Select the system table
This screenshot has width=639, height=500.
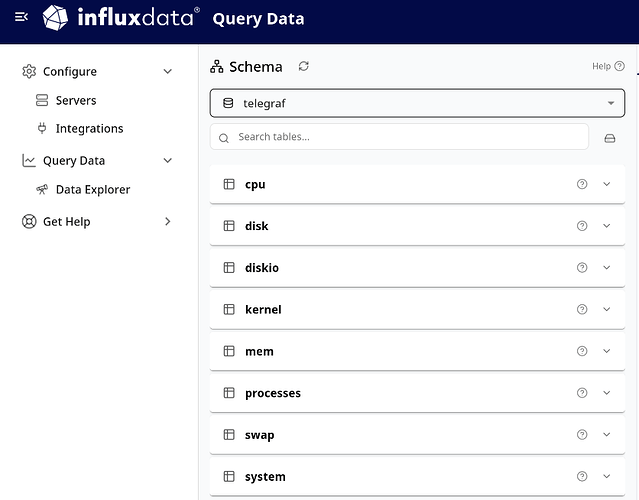(x=265, y=477)
